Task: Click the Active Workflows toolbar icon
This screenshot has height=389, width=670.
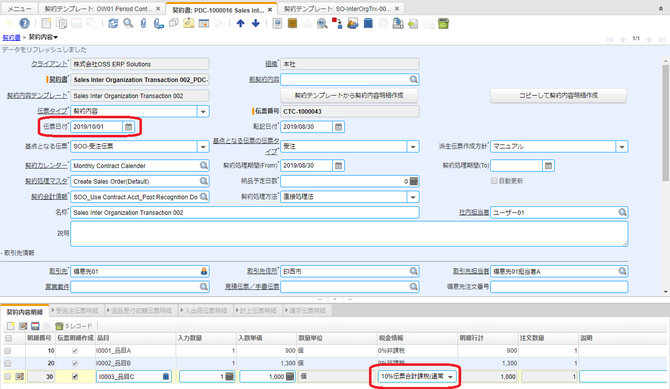Action: coord(338,24)
